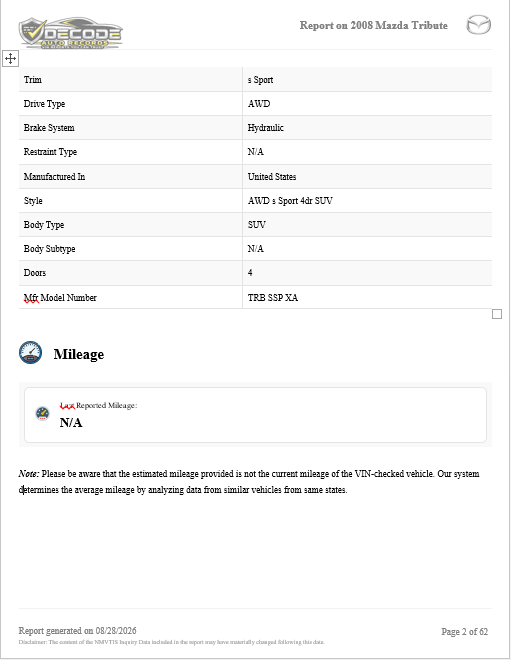This screenshot has width=511, height=660.
Task: Click the Decode Auto Records logo
Action: coord(71,33)
